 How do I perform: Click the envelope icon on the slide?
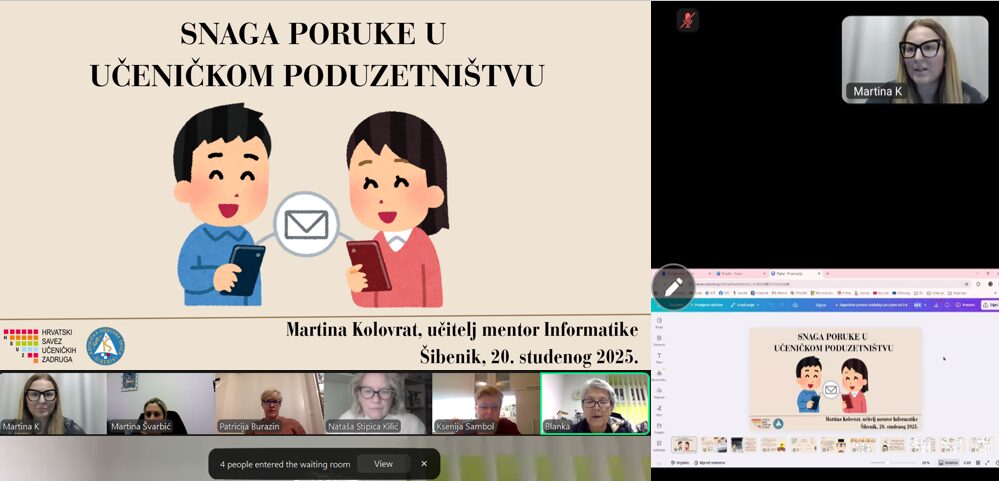coord(306,224)
